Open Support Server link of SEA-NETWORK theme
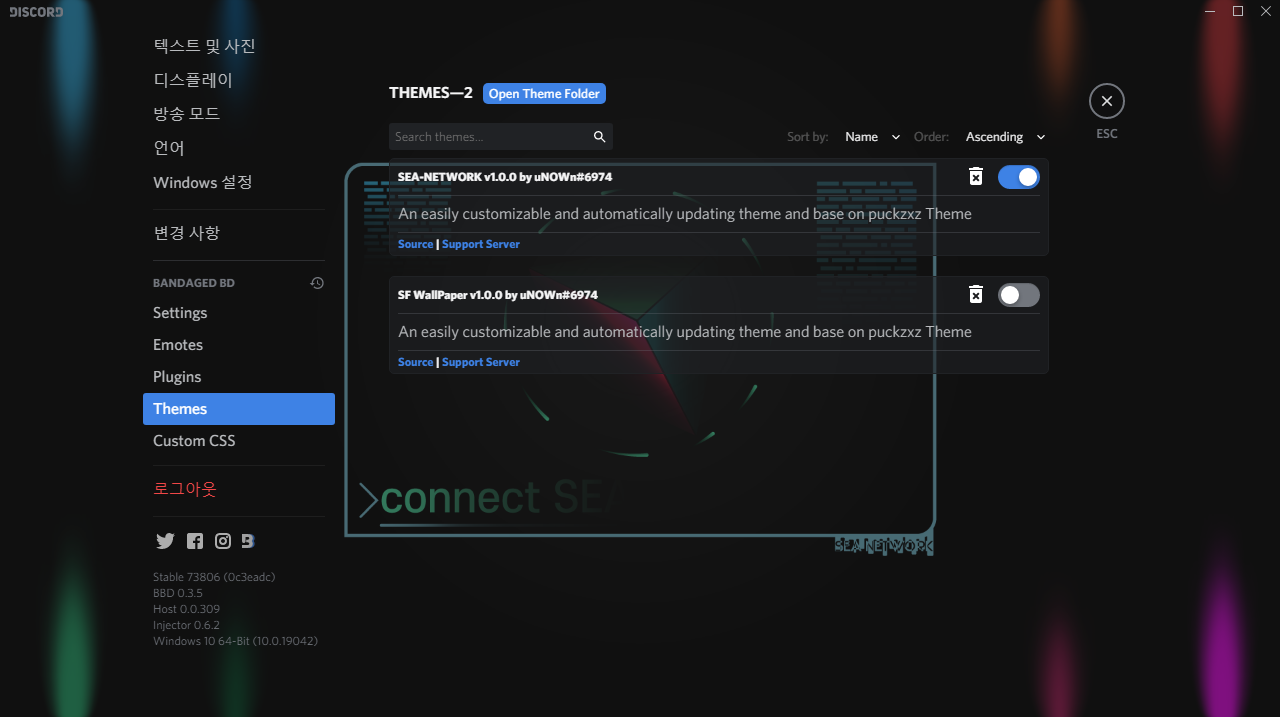 tap(481, 244)
